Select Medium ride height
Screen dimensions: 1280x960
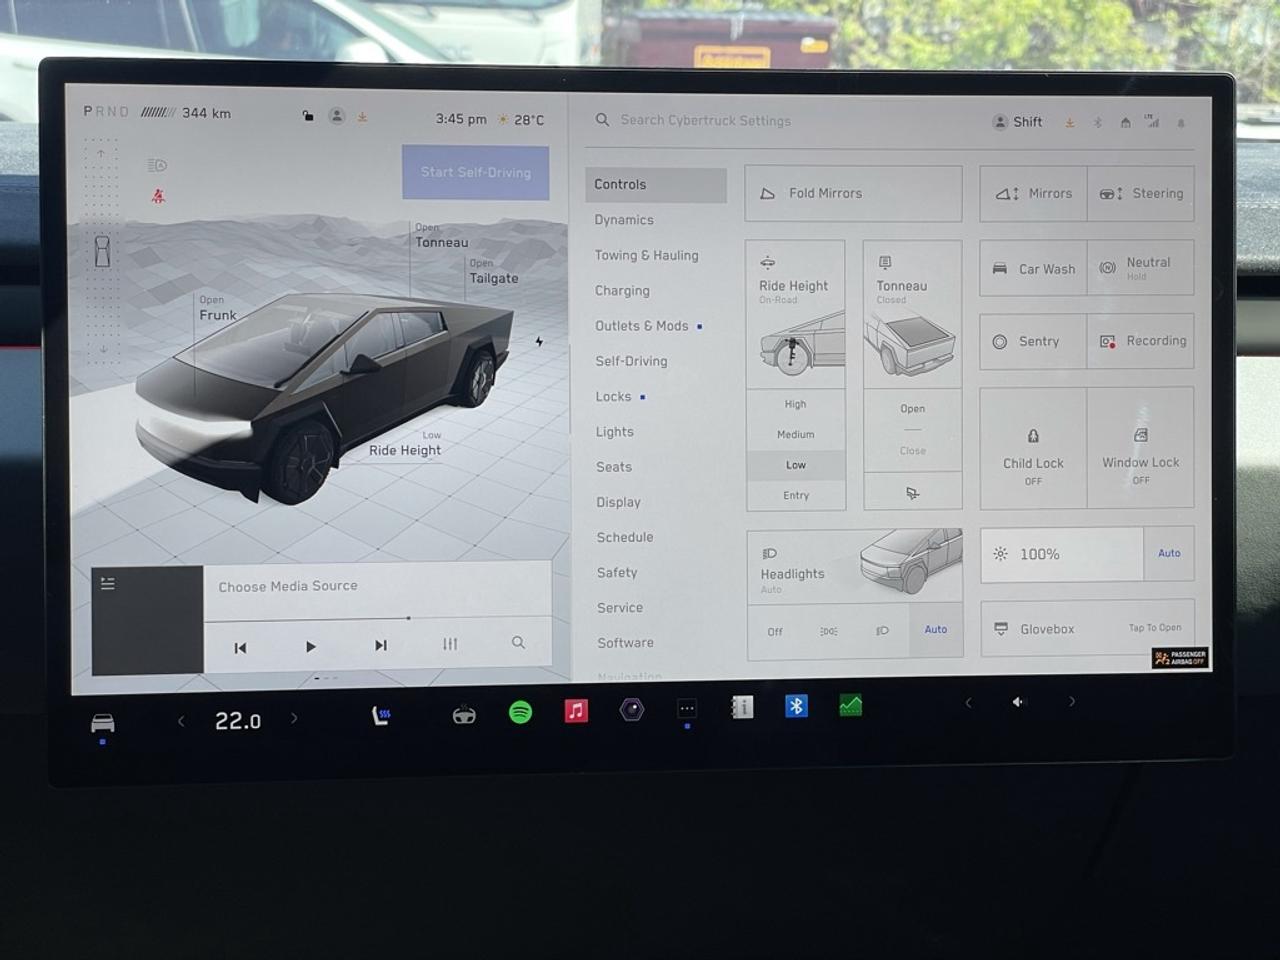(795, 434)
